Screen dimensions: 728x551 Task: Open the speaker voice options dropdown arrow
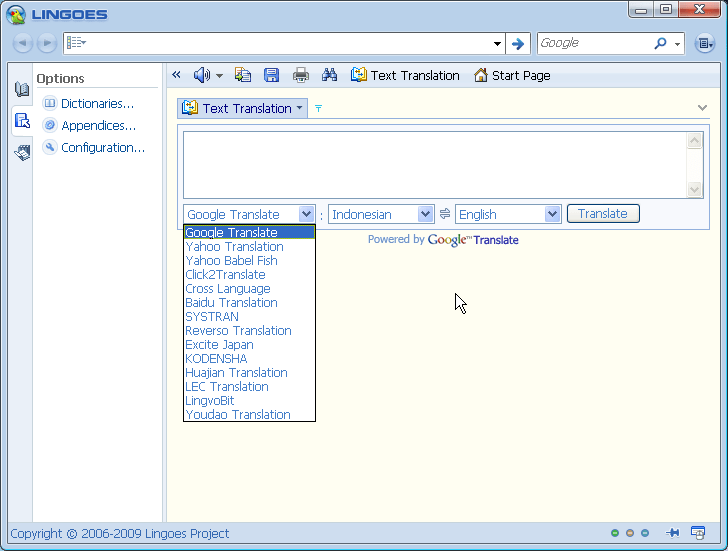tap(220, 75)
